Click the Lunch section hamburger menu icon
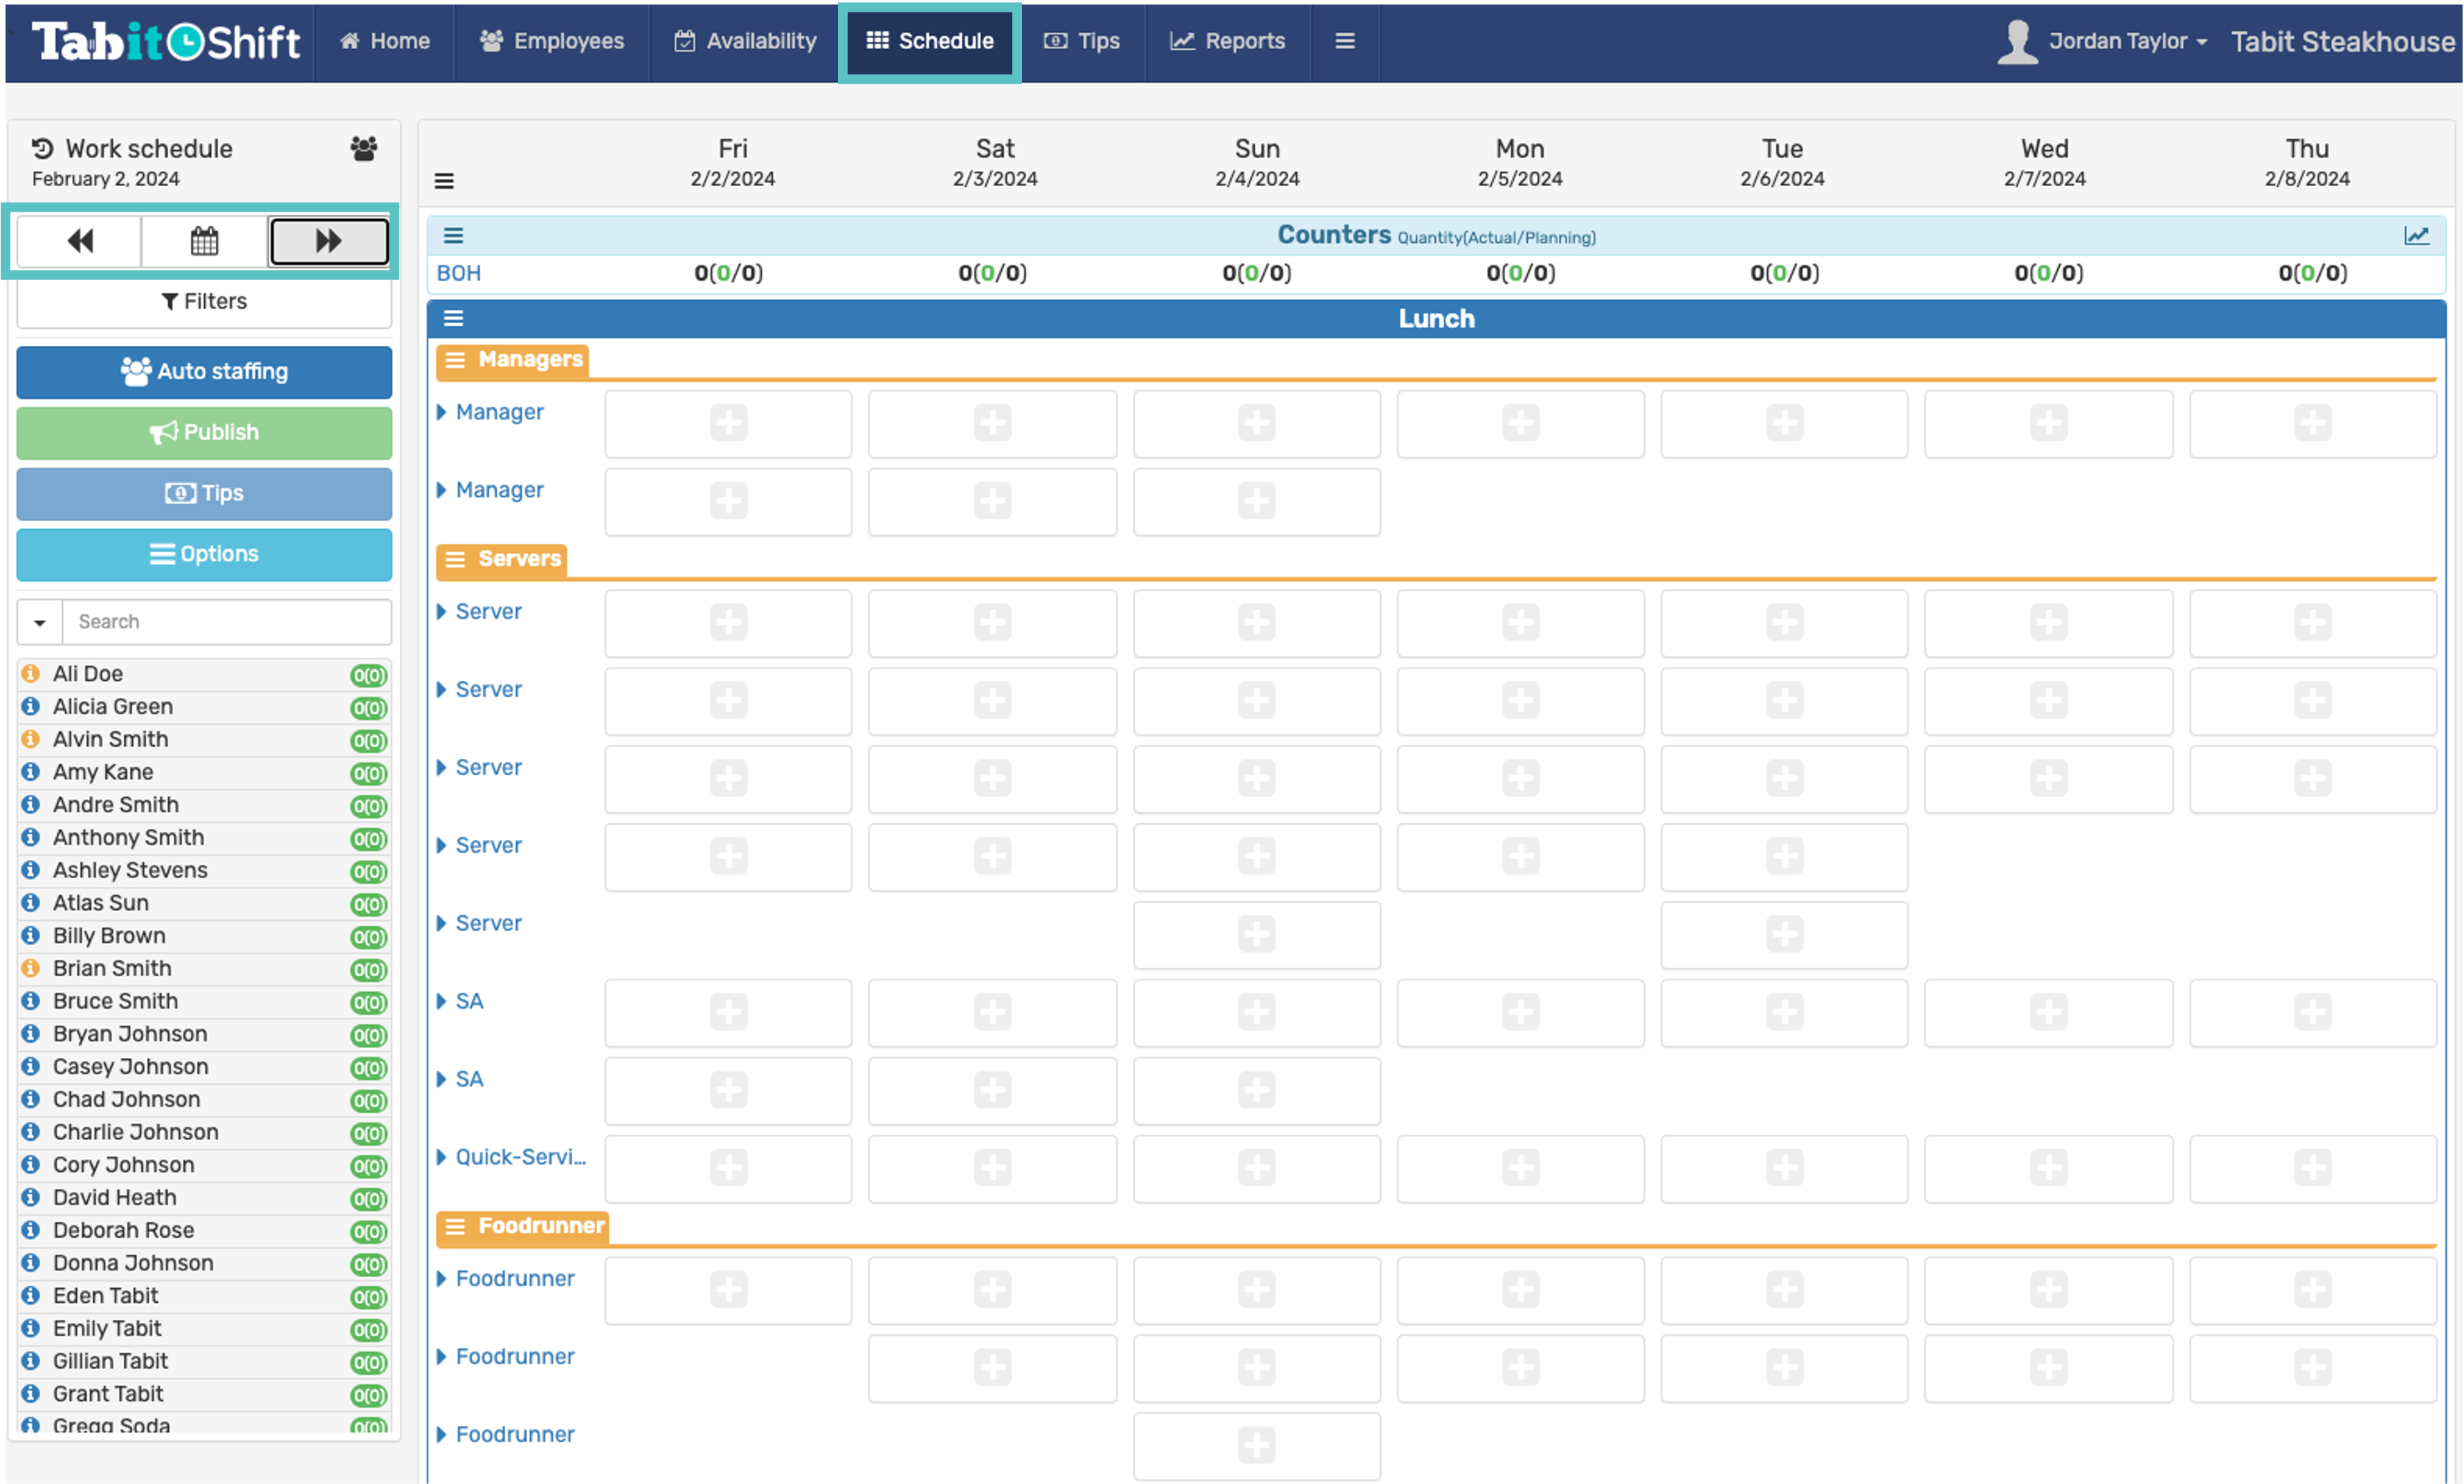 (453, 319)
